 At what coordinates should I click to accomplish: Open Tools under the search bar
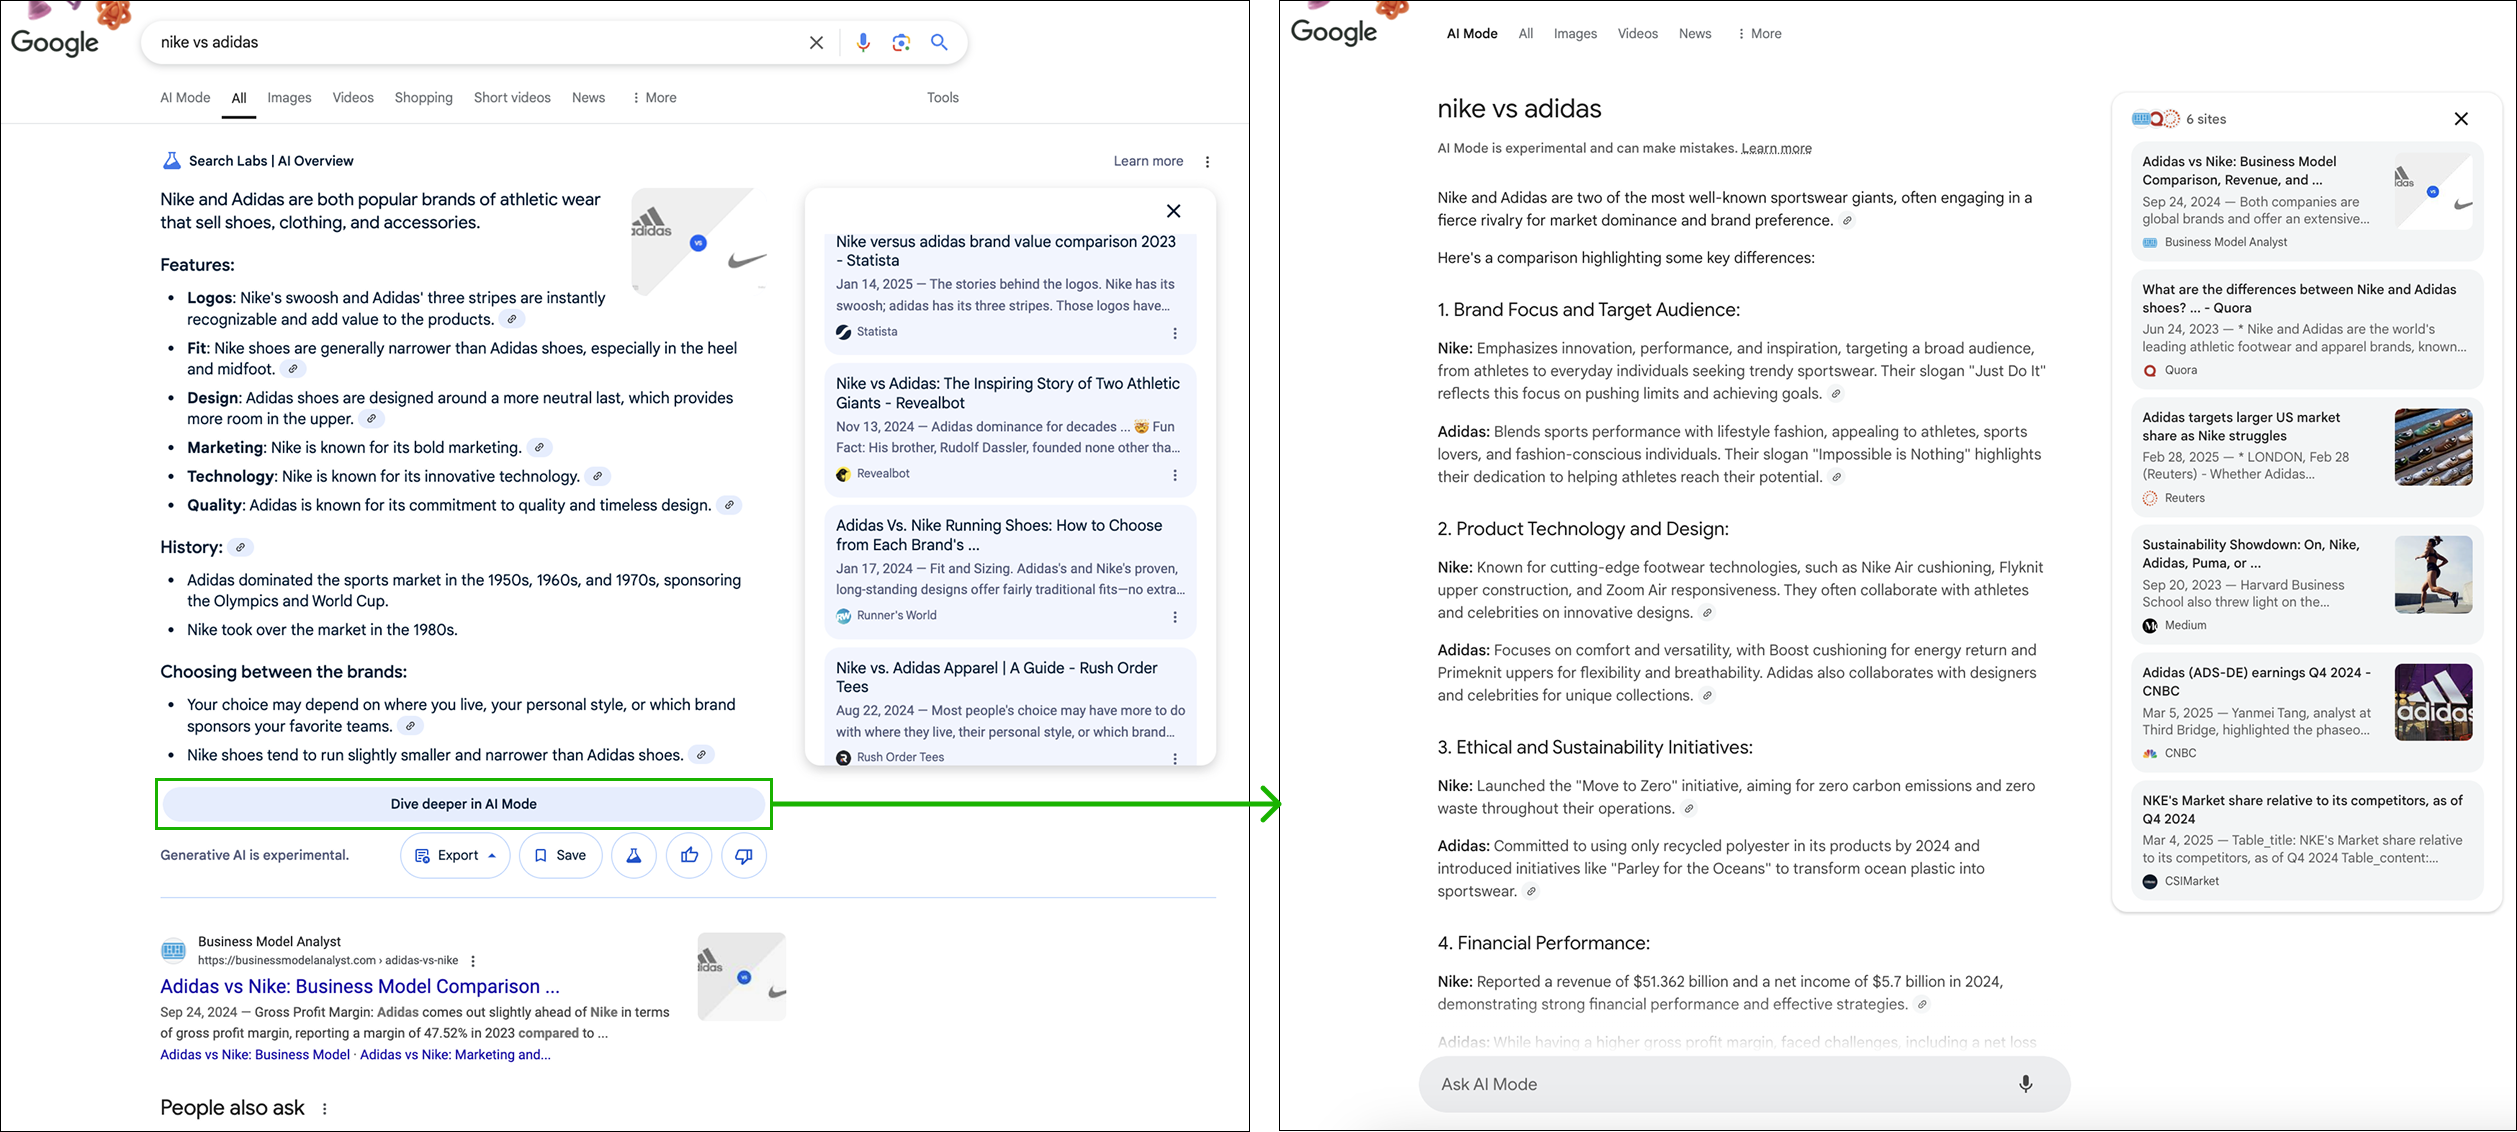click(x=942, y=97)
